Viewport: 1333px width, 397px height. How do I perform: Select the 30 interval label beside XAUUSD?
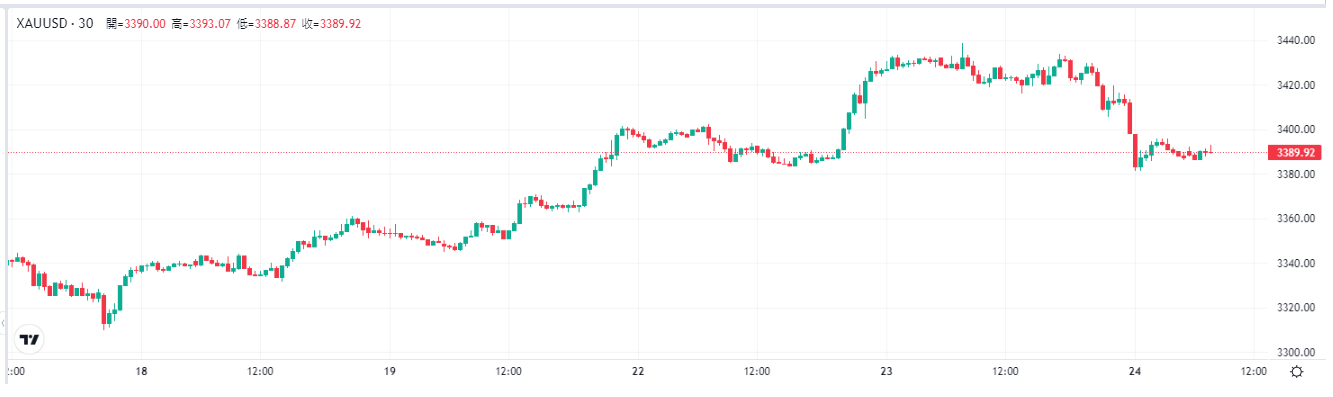click(87, 22)
